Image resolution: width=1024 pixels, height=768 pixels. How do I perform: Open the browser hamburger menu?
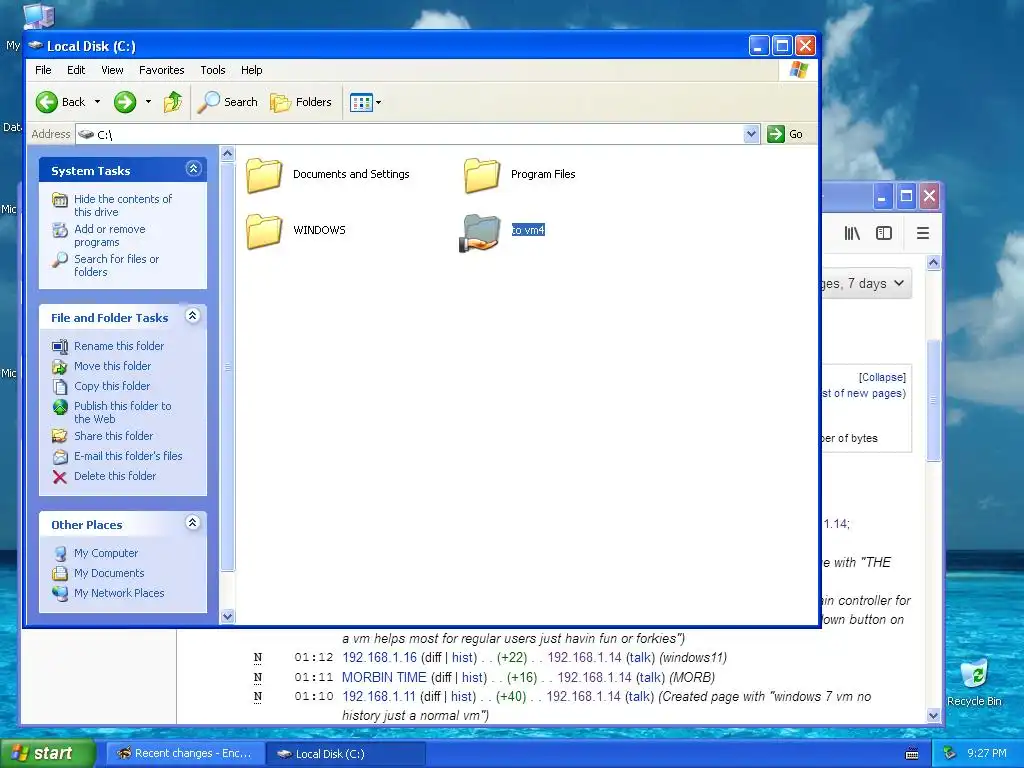click(x=922, y=233)
